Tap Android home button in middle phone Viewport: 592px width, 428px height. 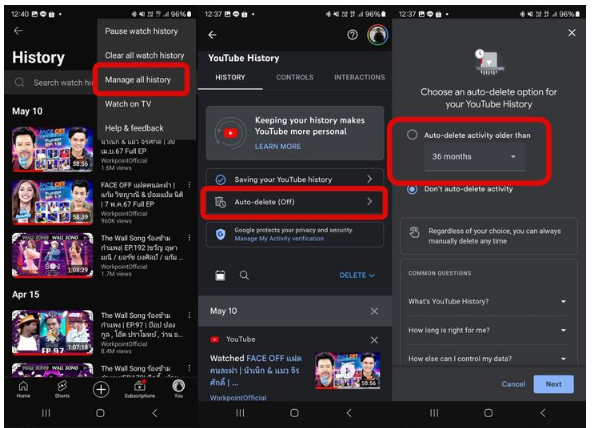pos(294,413)
